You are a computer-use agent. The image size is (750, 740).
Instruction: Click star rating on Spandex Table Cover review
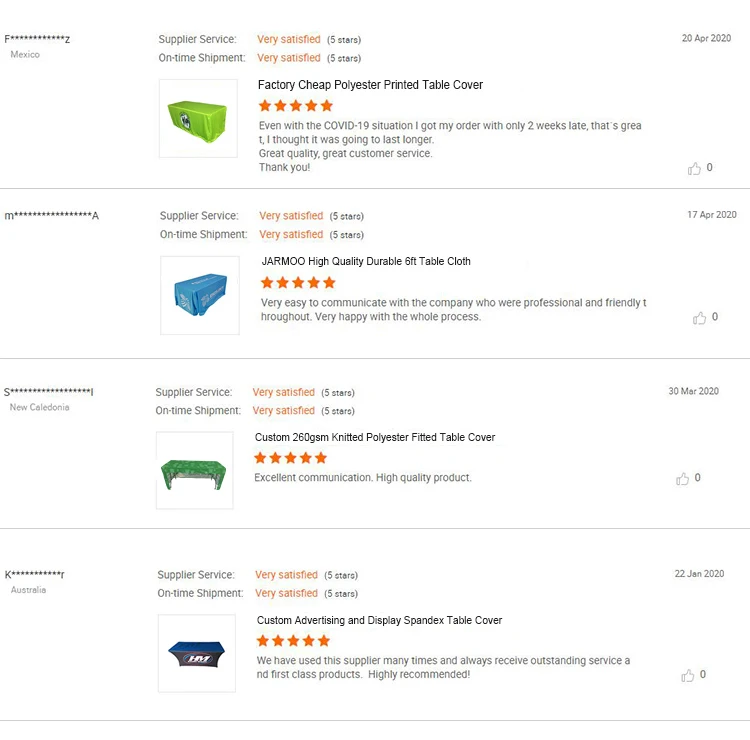click(x=293, y=641)
